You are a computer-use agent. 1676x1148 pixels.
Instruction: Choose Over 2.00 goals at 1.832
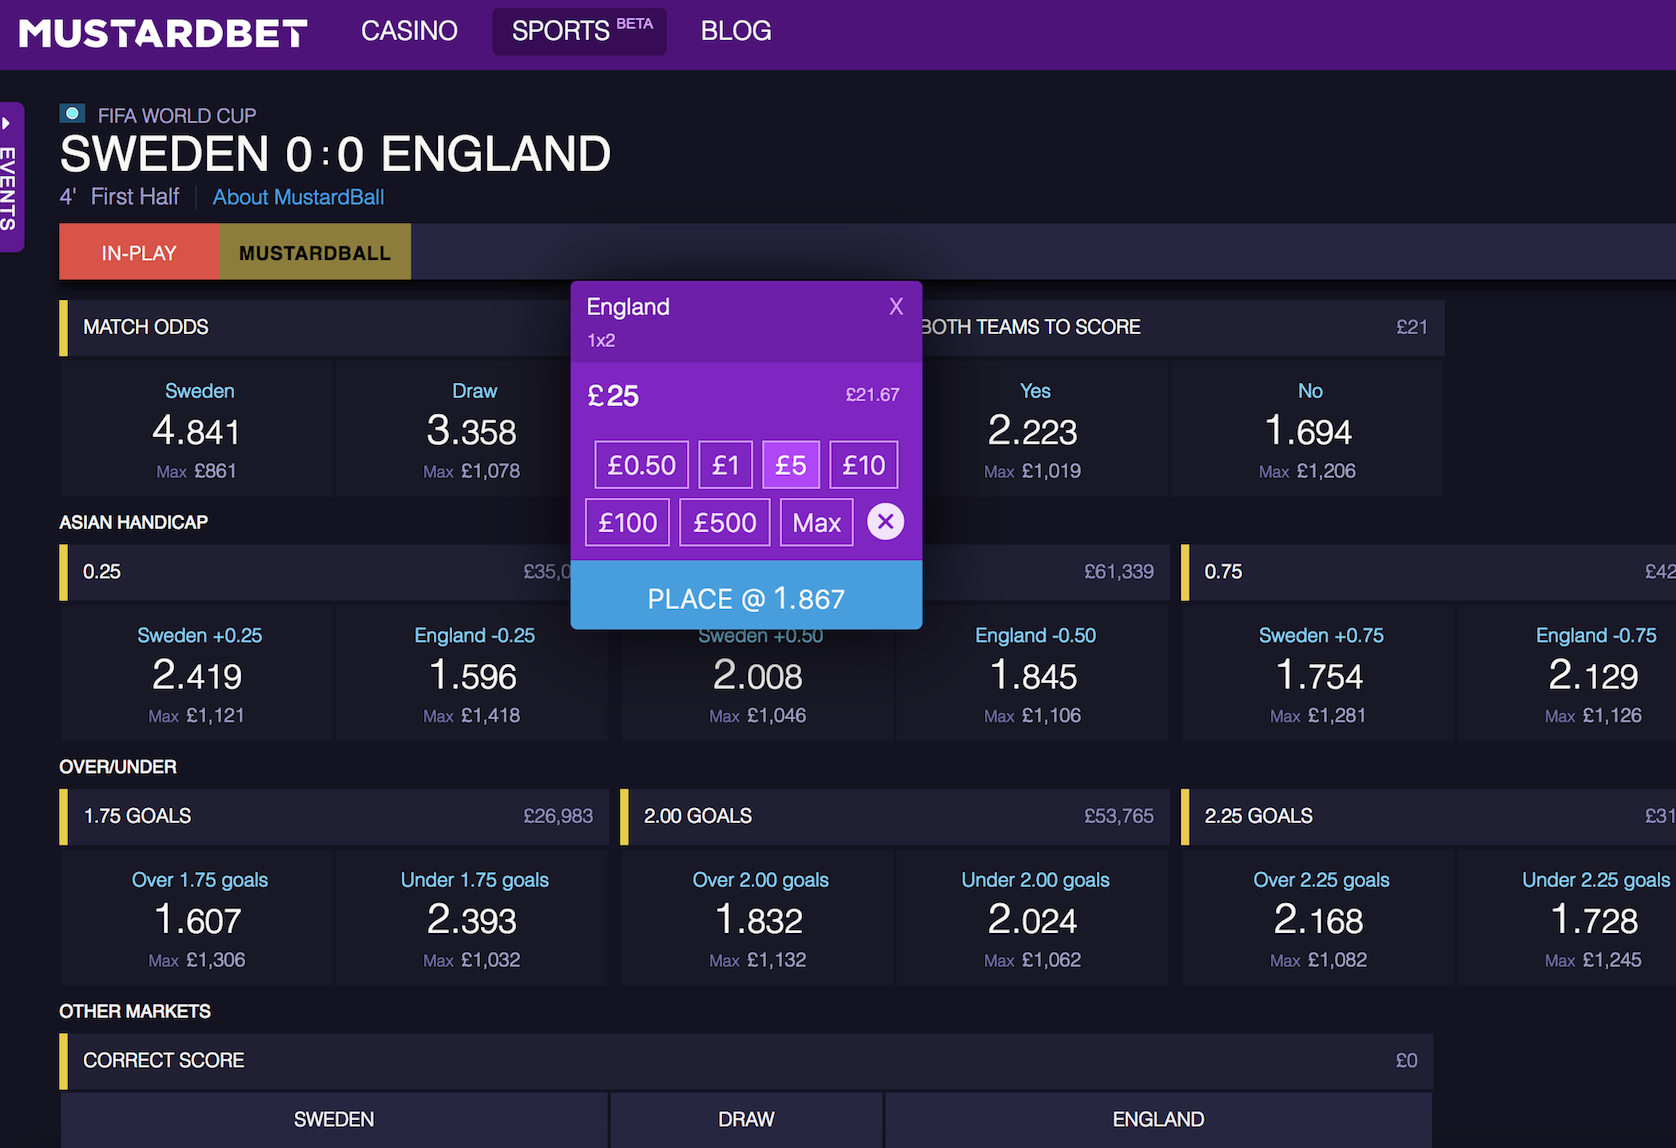click(x=758, y=918)
